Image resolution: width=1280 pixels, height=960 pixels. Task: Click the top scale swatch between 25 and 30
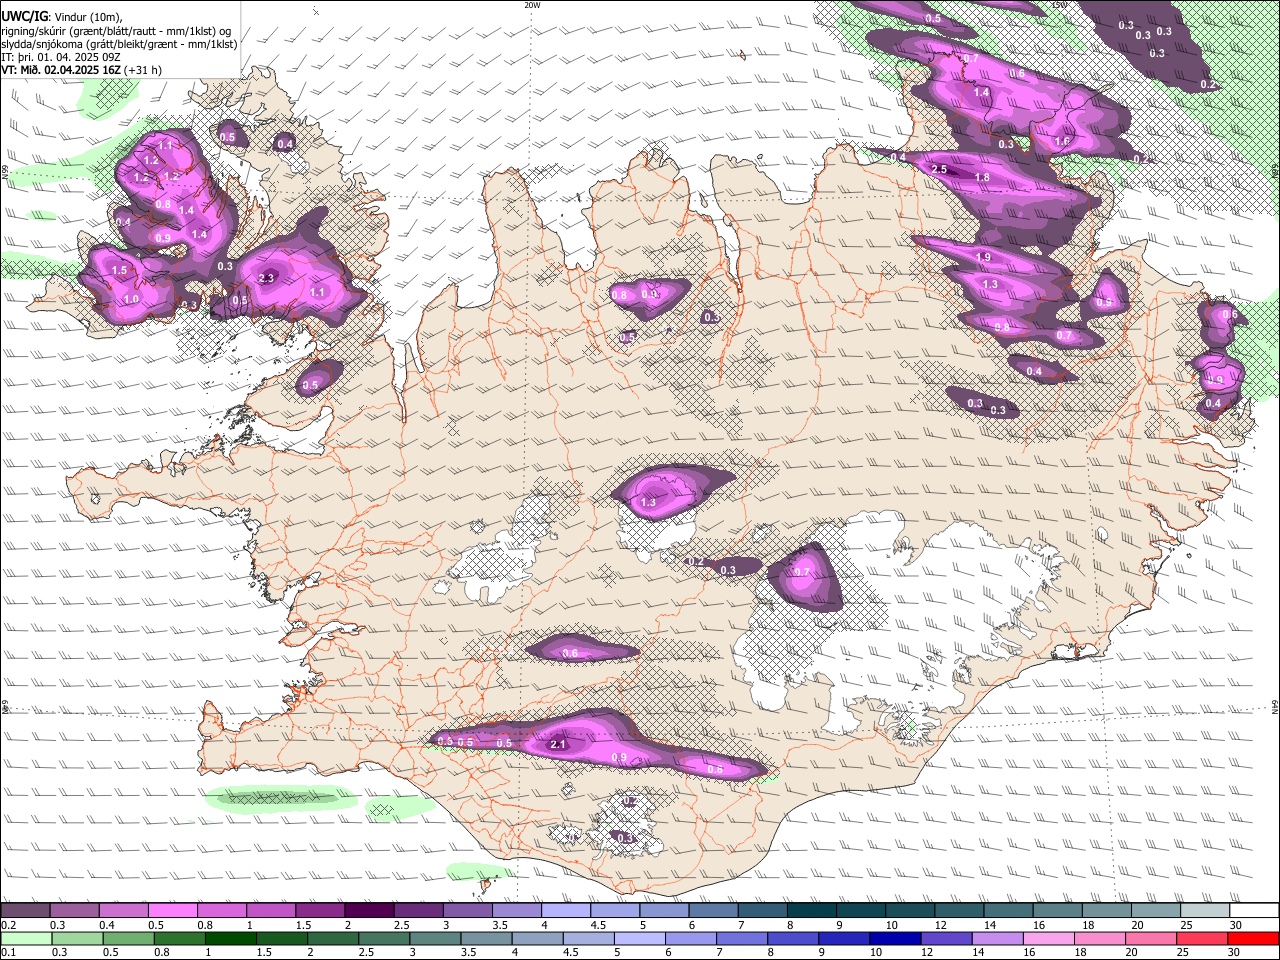[x=1206, y=911]
